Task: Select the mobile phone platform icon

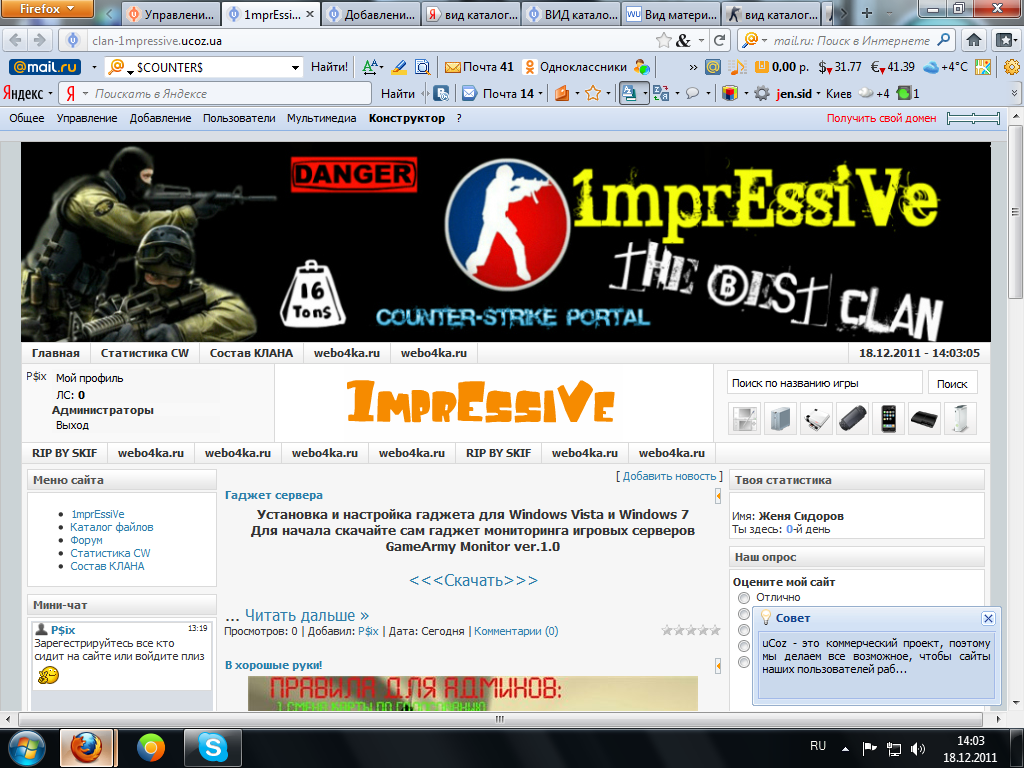Action: coord(888,419)
